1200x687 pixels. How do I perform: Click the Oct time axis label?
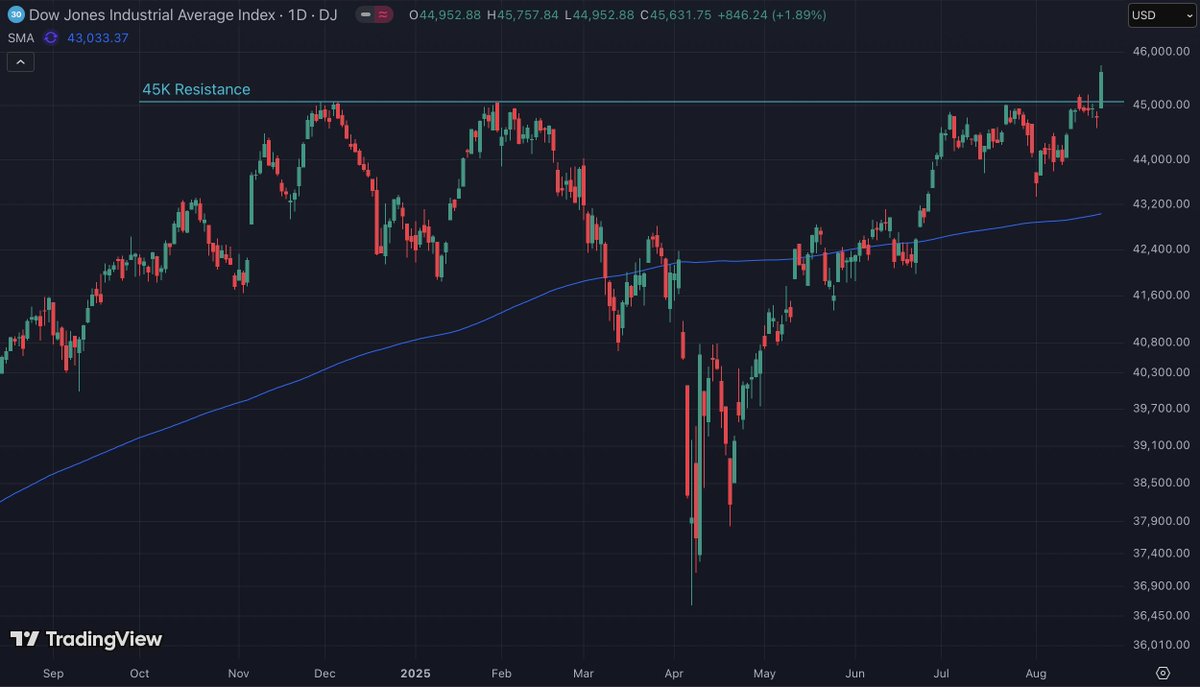click(140, 673)
